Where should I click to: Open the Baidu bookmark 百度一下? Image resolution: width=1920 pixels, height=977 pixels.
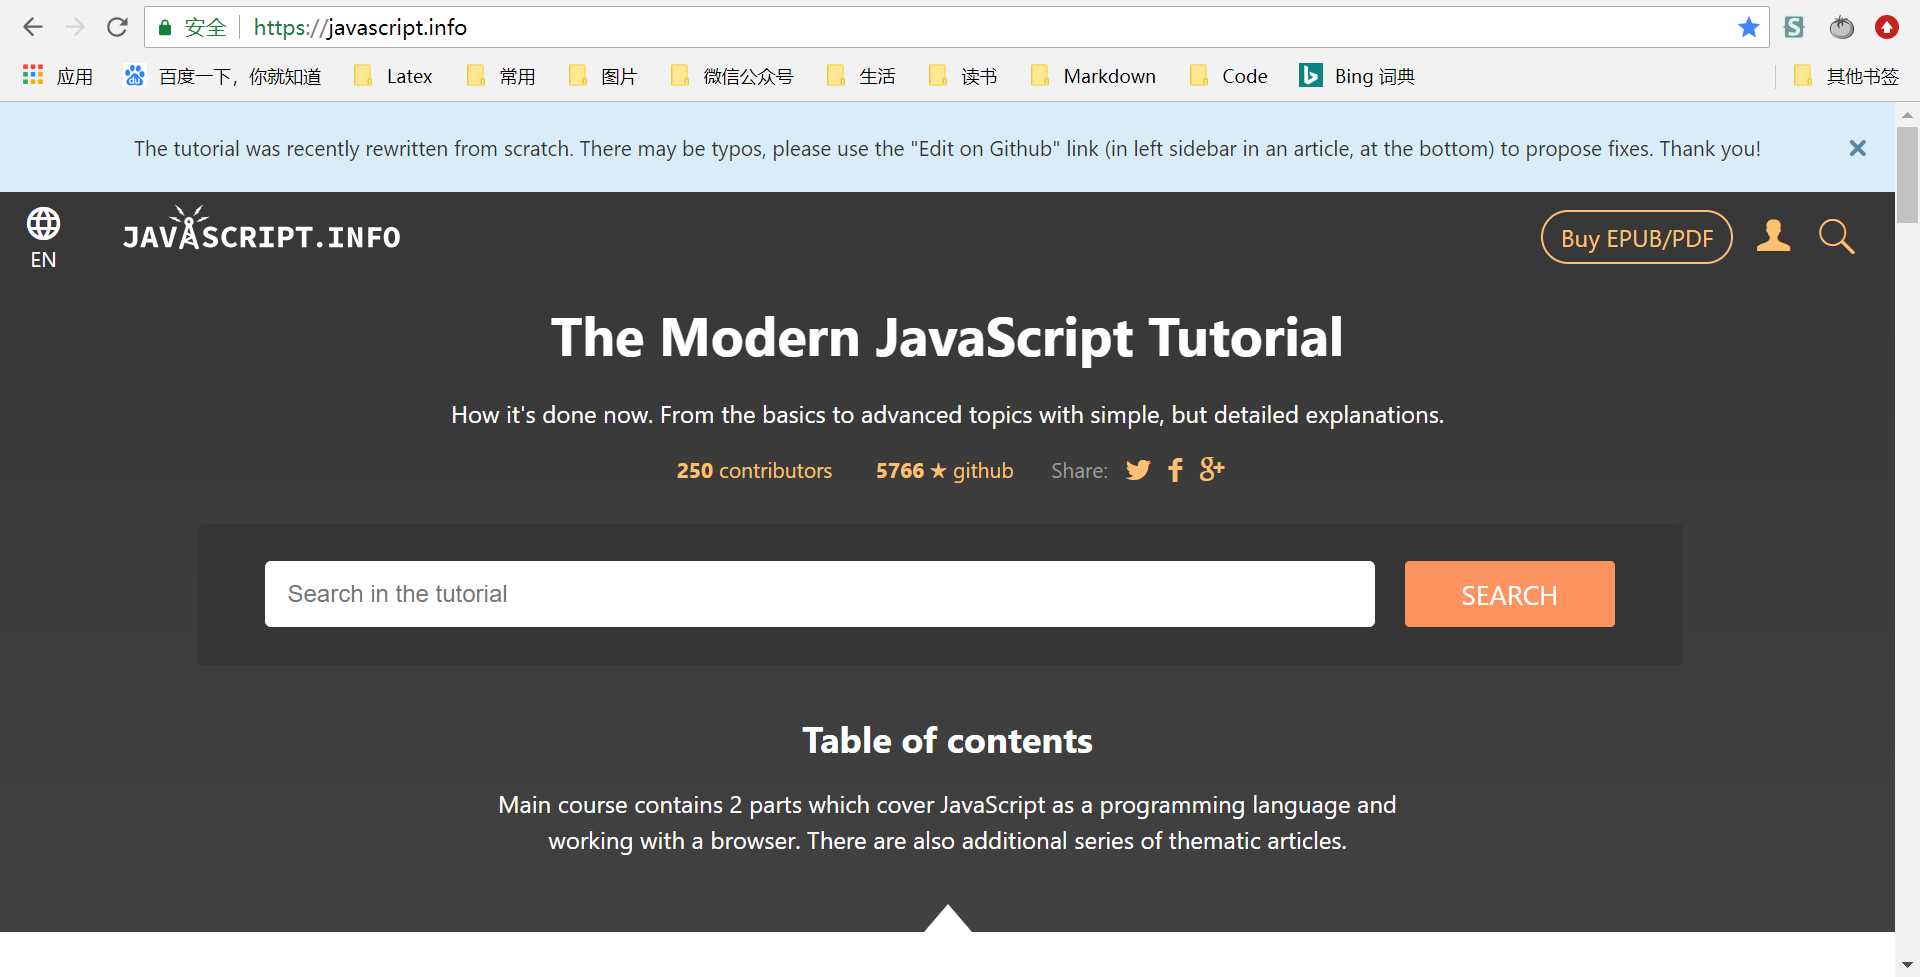pos(223,76)
